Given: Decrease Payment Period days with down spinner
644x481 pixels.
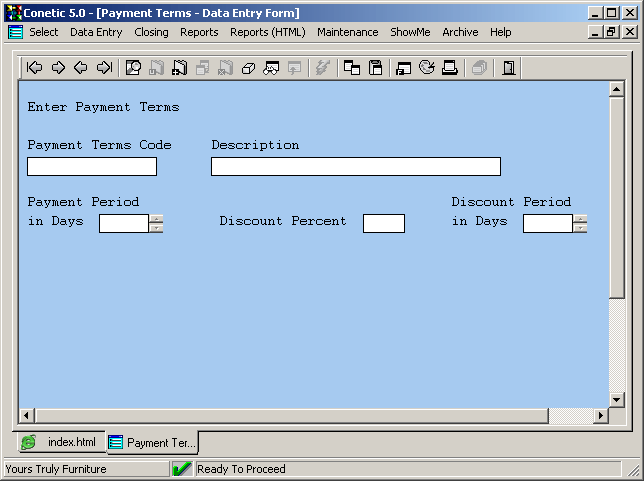Looking at the screenshot, I should point(156,228).
